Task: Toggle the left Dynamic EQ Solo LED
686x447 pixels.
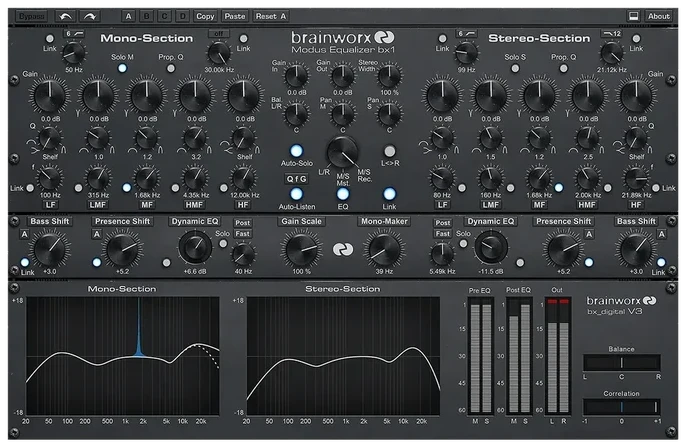Action: coord(223,244)
